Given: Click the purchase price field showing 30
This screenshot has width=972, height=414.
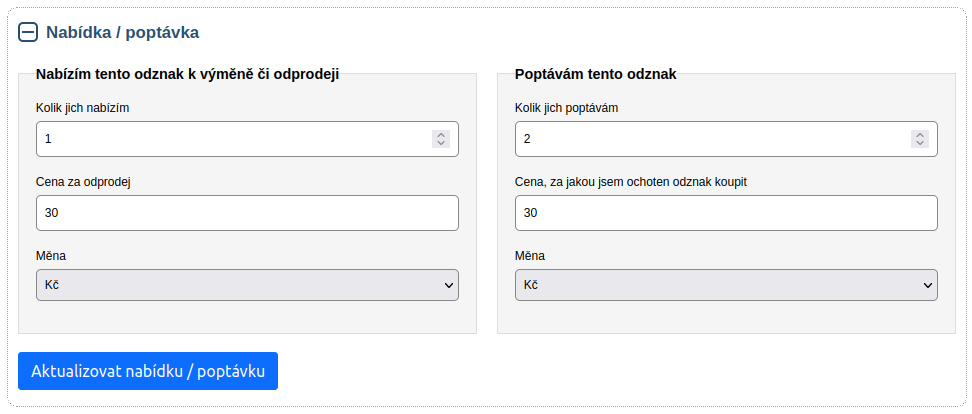Looking at the screenshot, I should [726, 213].
